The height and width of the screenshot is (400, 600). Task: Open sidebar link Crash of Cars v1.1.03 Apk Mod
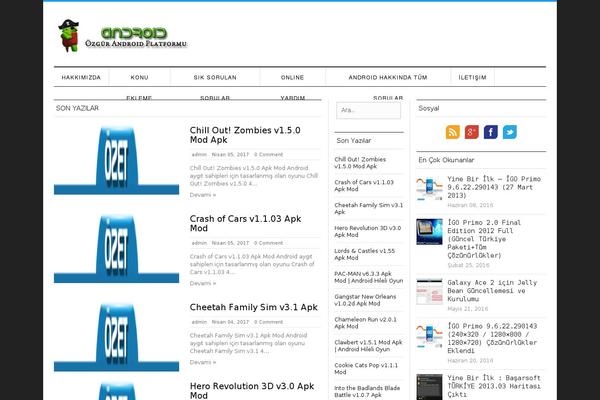[364, 186]
